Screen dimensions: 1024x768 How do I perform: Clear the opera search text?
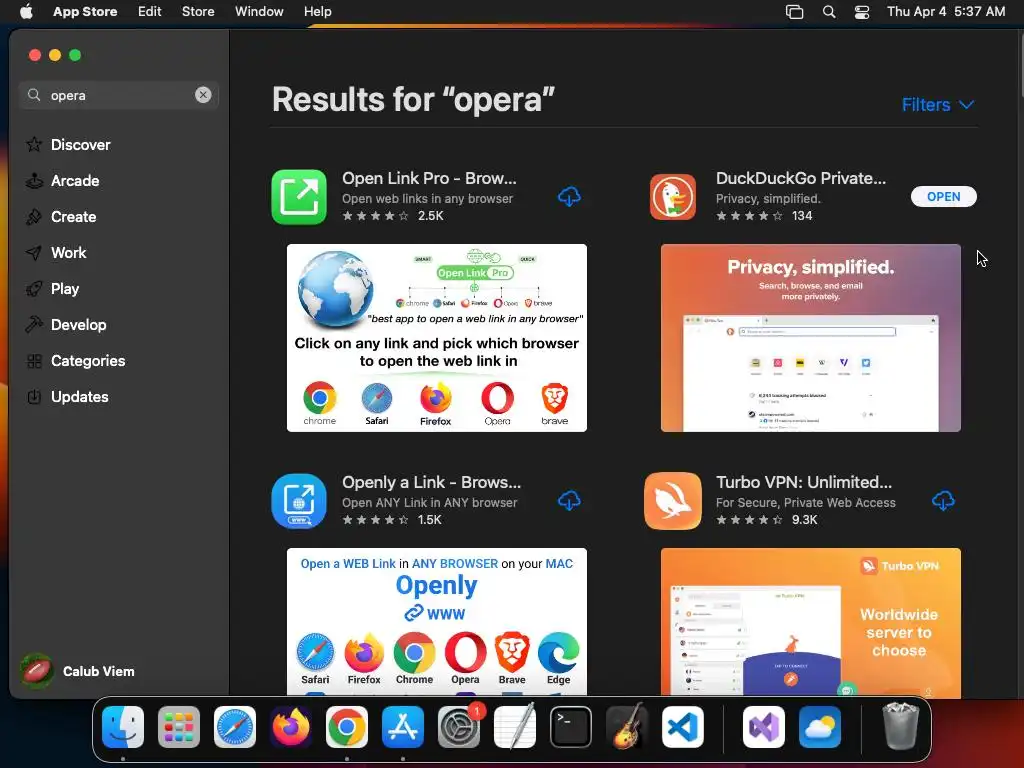point(203,95)
